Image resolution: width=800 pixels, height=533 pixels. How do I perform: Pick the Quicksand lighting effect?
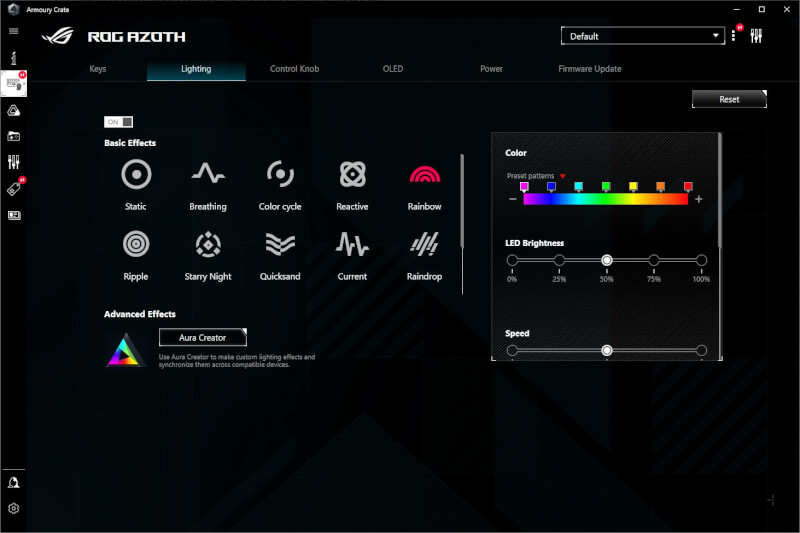click(280, 244)
